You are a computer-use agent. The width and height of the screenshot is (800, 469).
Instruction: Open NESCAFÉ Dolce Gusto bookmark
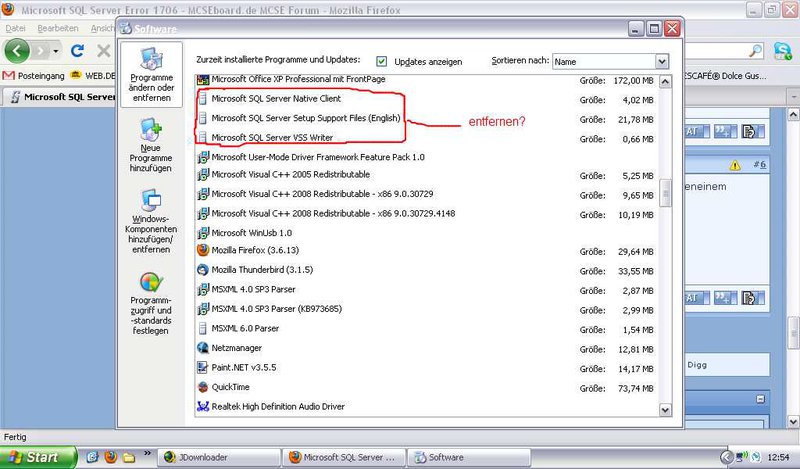pos(724,76)
